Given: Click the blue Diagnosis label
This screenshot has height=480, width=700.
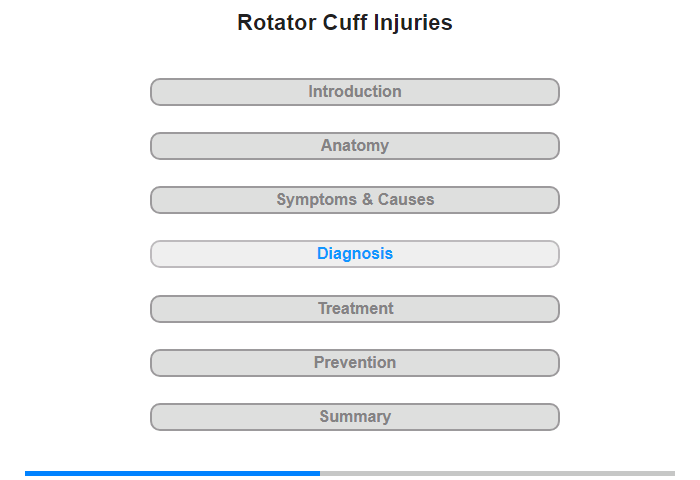Looking at the screenshot, I should coord(355,254).
